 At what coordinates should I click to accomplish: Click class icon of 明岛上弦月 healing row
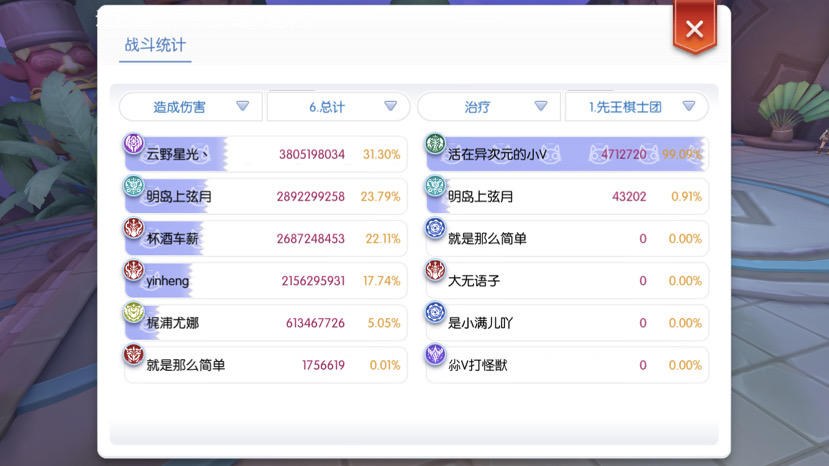coord(435,186)
